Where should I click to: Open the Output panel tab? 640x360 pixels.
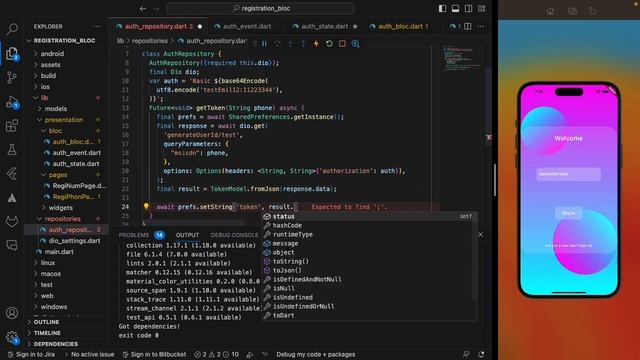pos(187,235)
